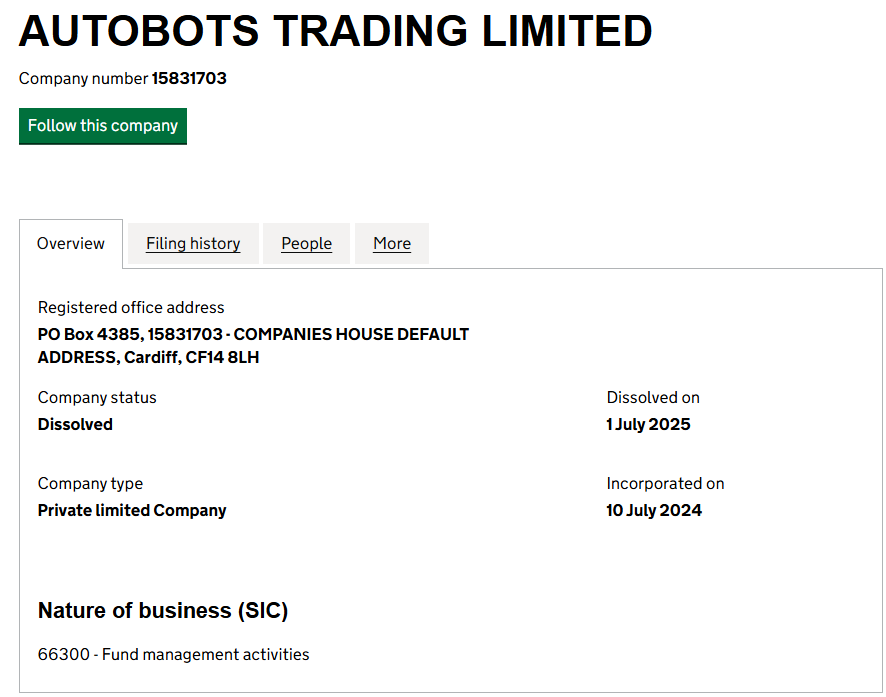Open the More tab
Viewport: 886px width, 697px height.
coord(392,244)
